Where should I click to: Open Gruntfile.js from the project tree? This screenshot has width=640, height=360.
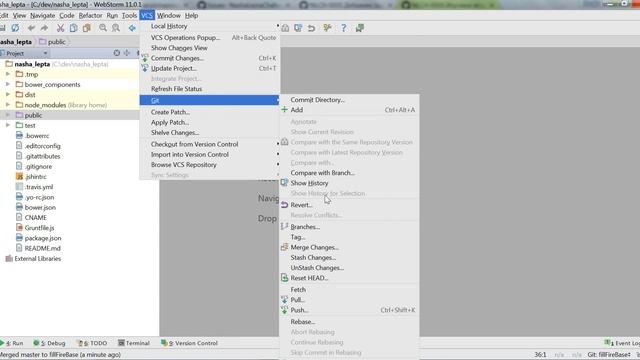39,228
